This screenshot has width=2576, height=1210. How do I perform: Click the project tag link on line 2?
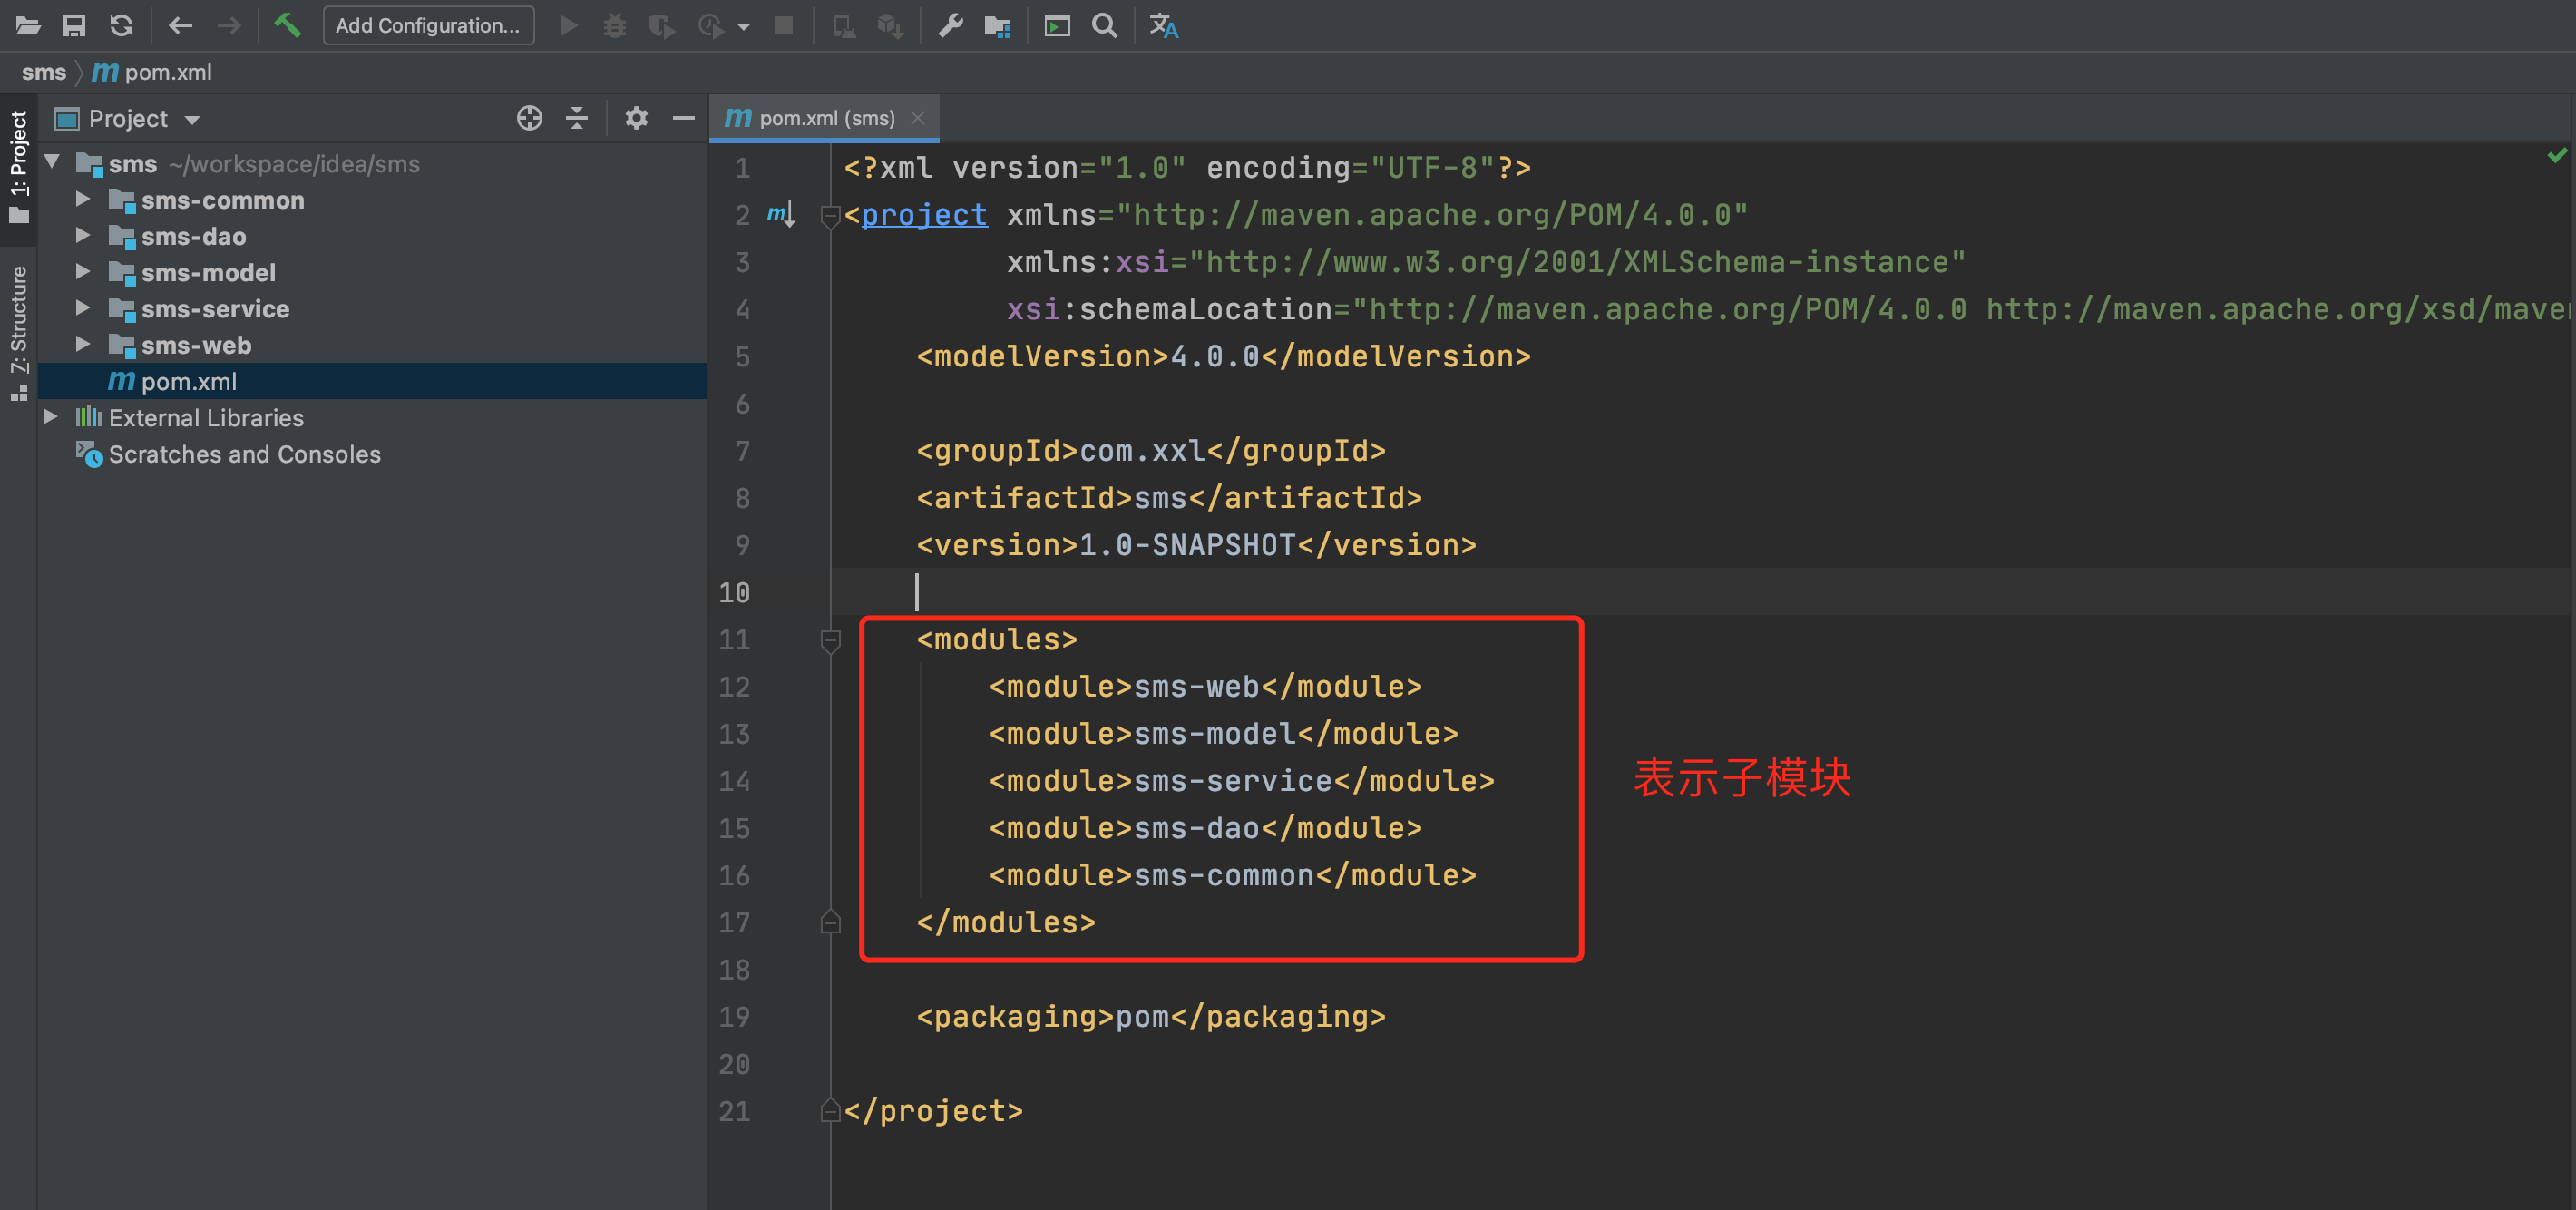pos(923,215)
